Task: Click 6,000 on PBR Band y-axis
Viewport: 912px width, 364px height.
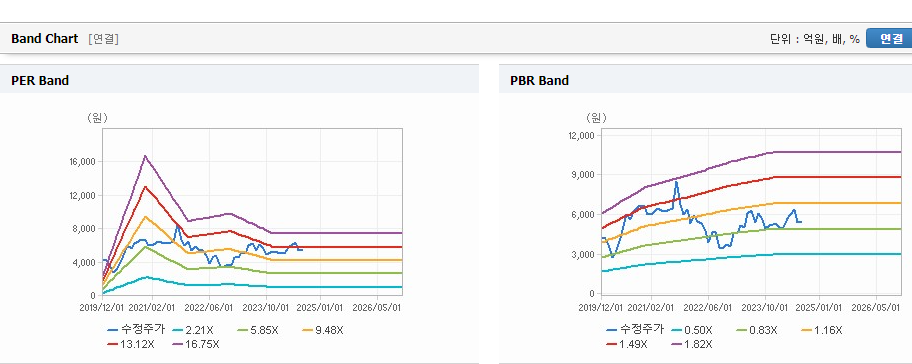Action: [x=584, y=215]
